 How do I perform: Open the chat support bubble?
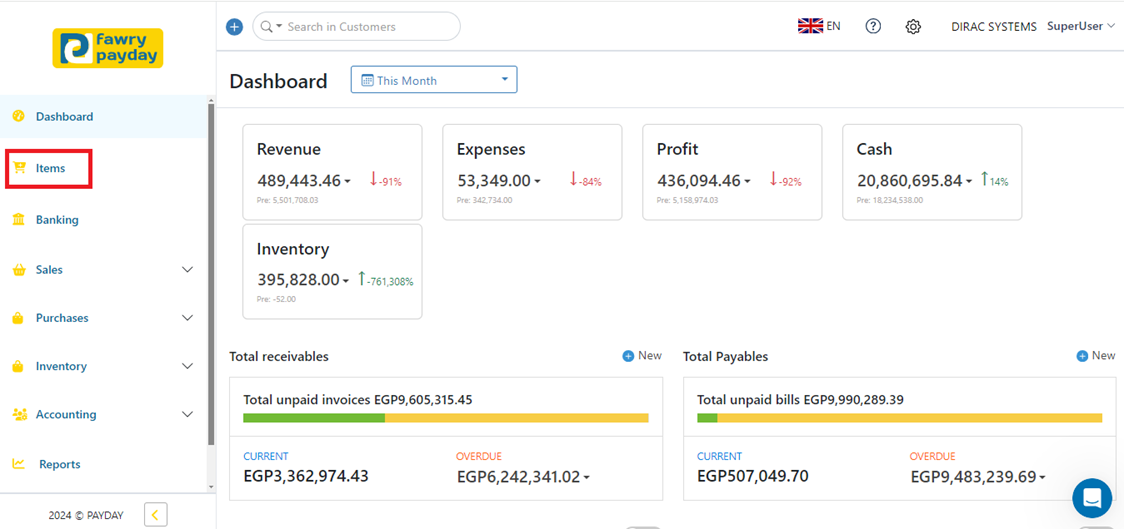[x=1091, y=497]
